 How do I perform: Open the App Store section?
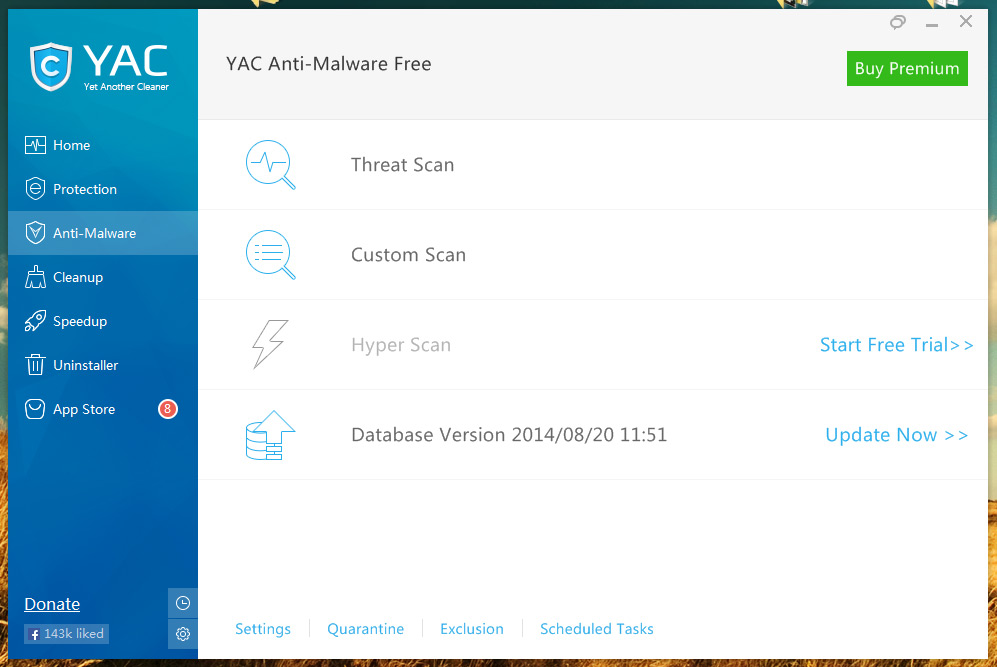point(103,409)
